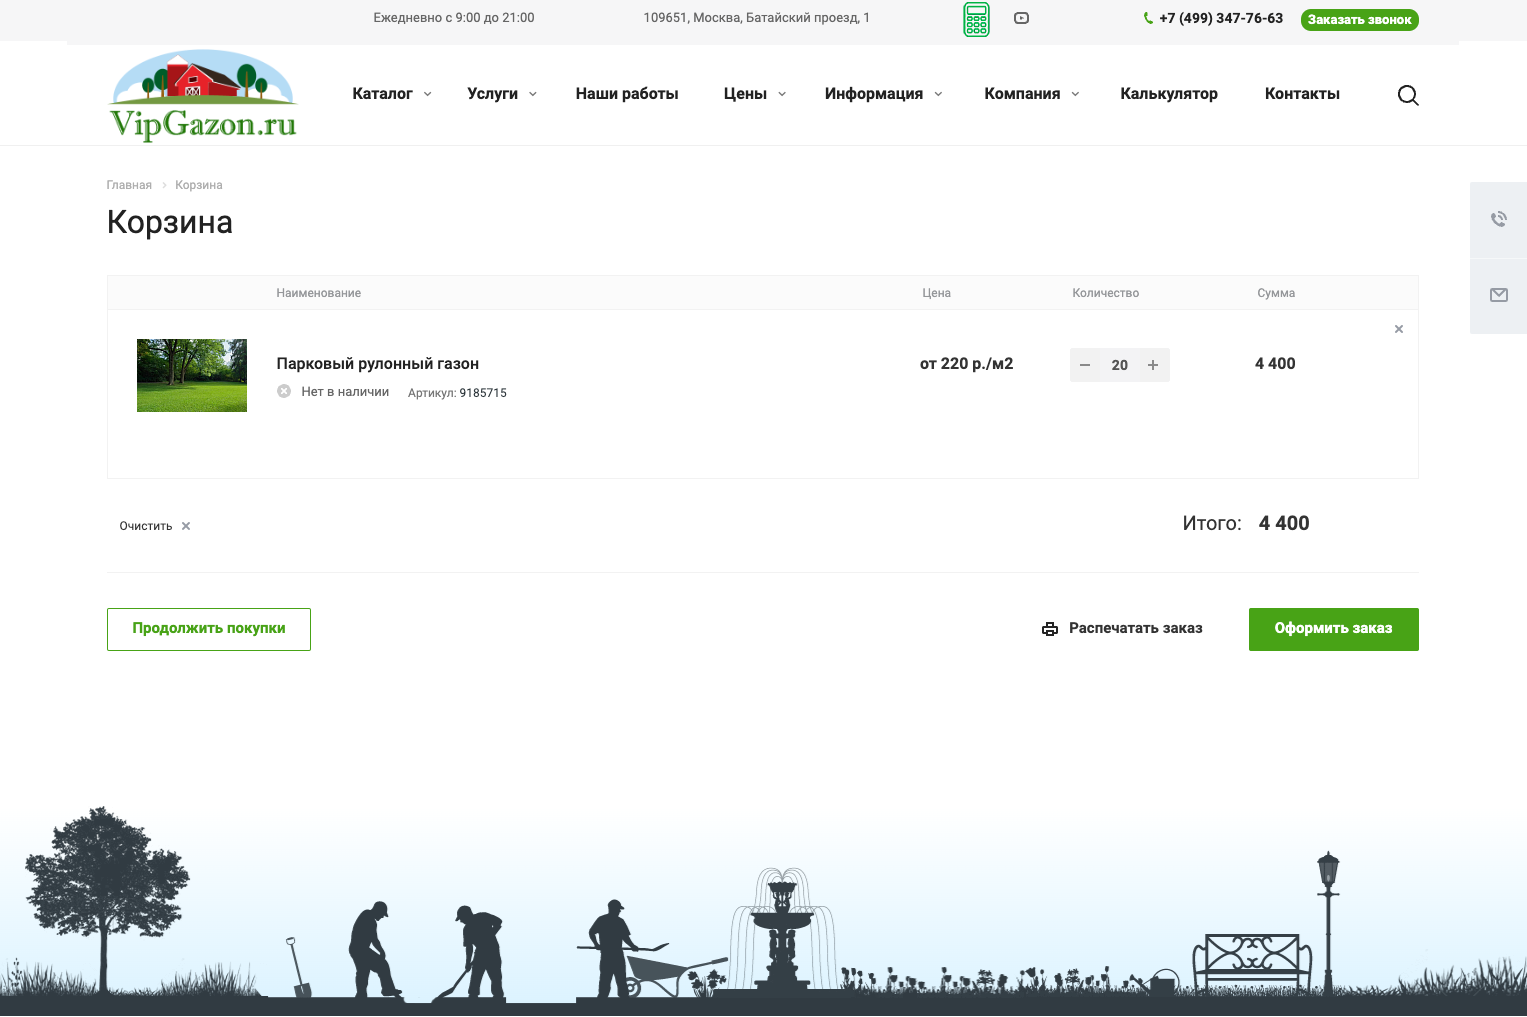Click the VipGazon.ru logo
1527x1017 pixels.
(203, 95)
